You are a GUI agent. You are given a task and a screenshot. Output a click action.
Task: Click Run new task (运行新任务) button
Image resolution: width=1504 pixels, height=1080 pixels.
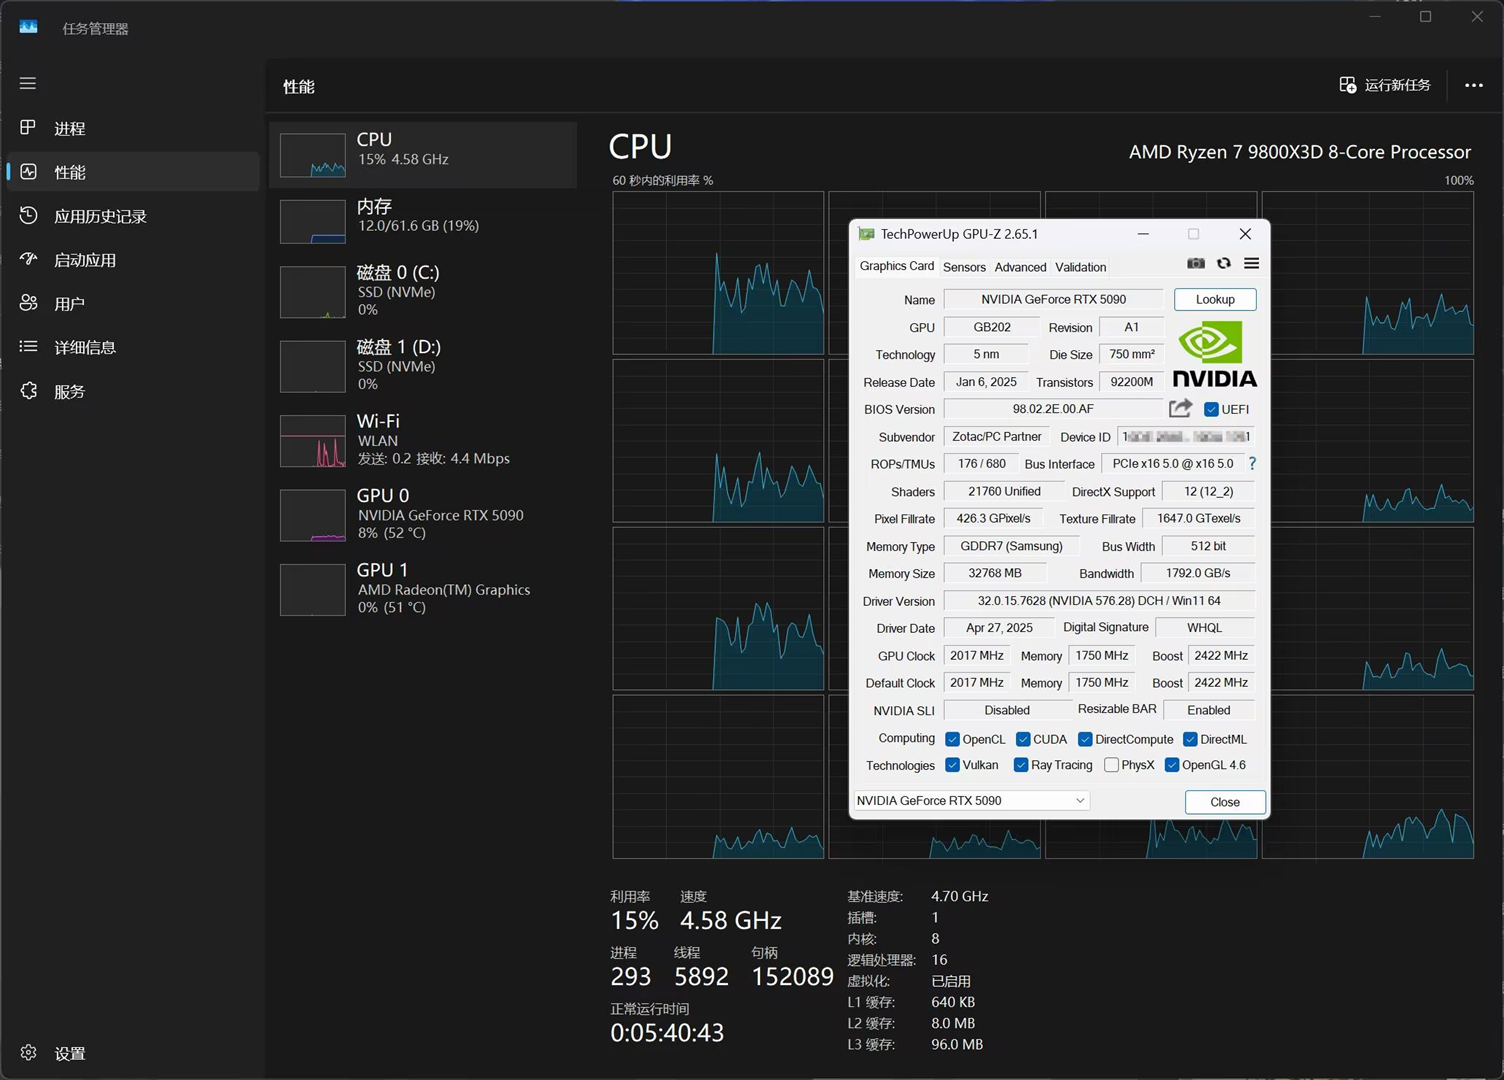pyautogui.click(x=1385, y=85)
